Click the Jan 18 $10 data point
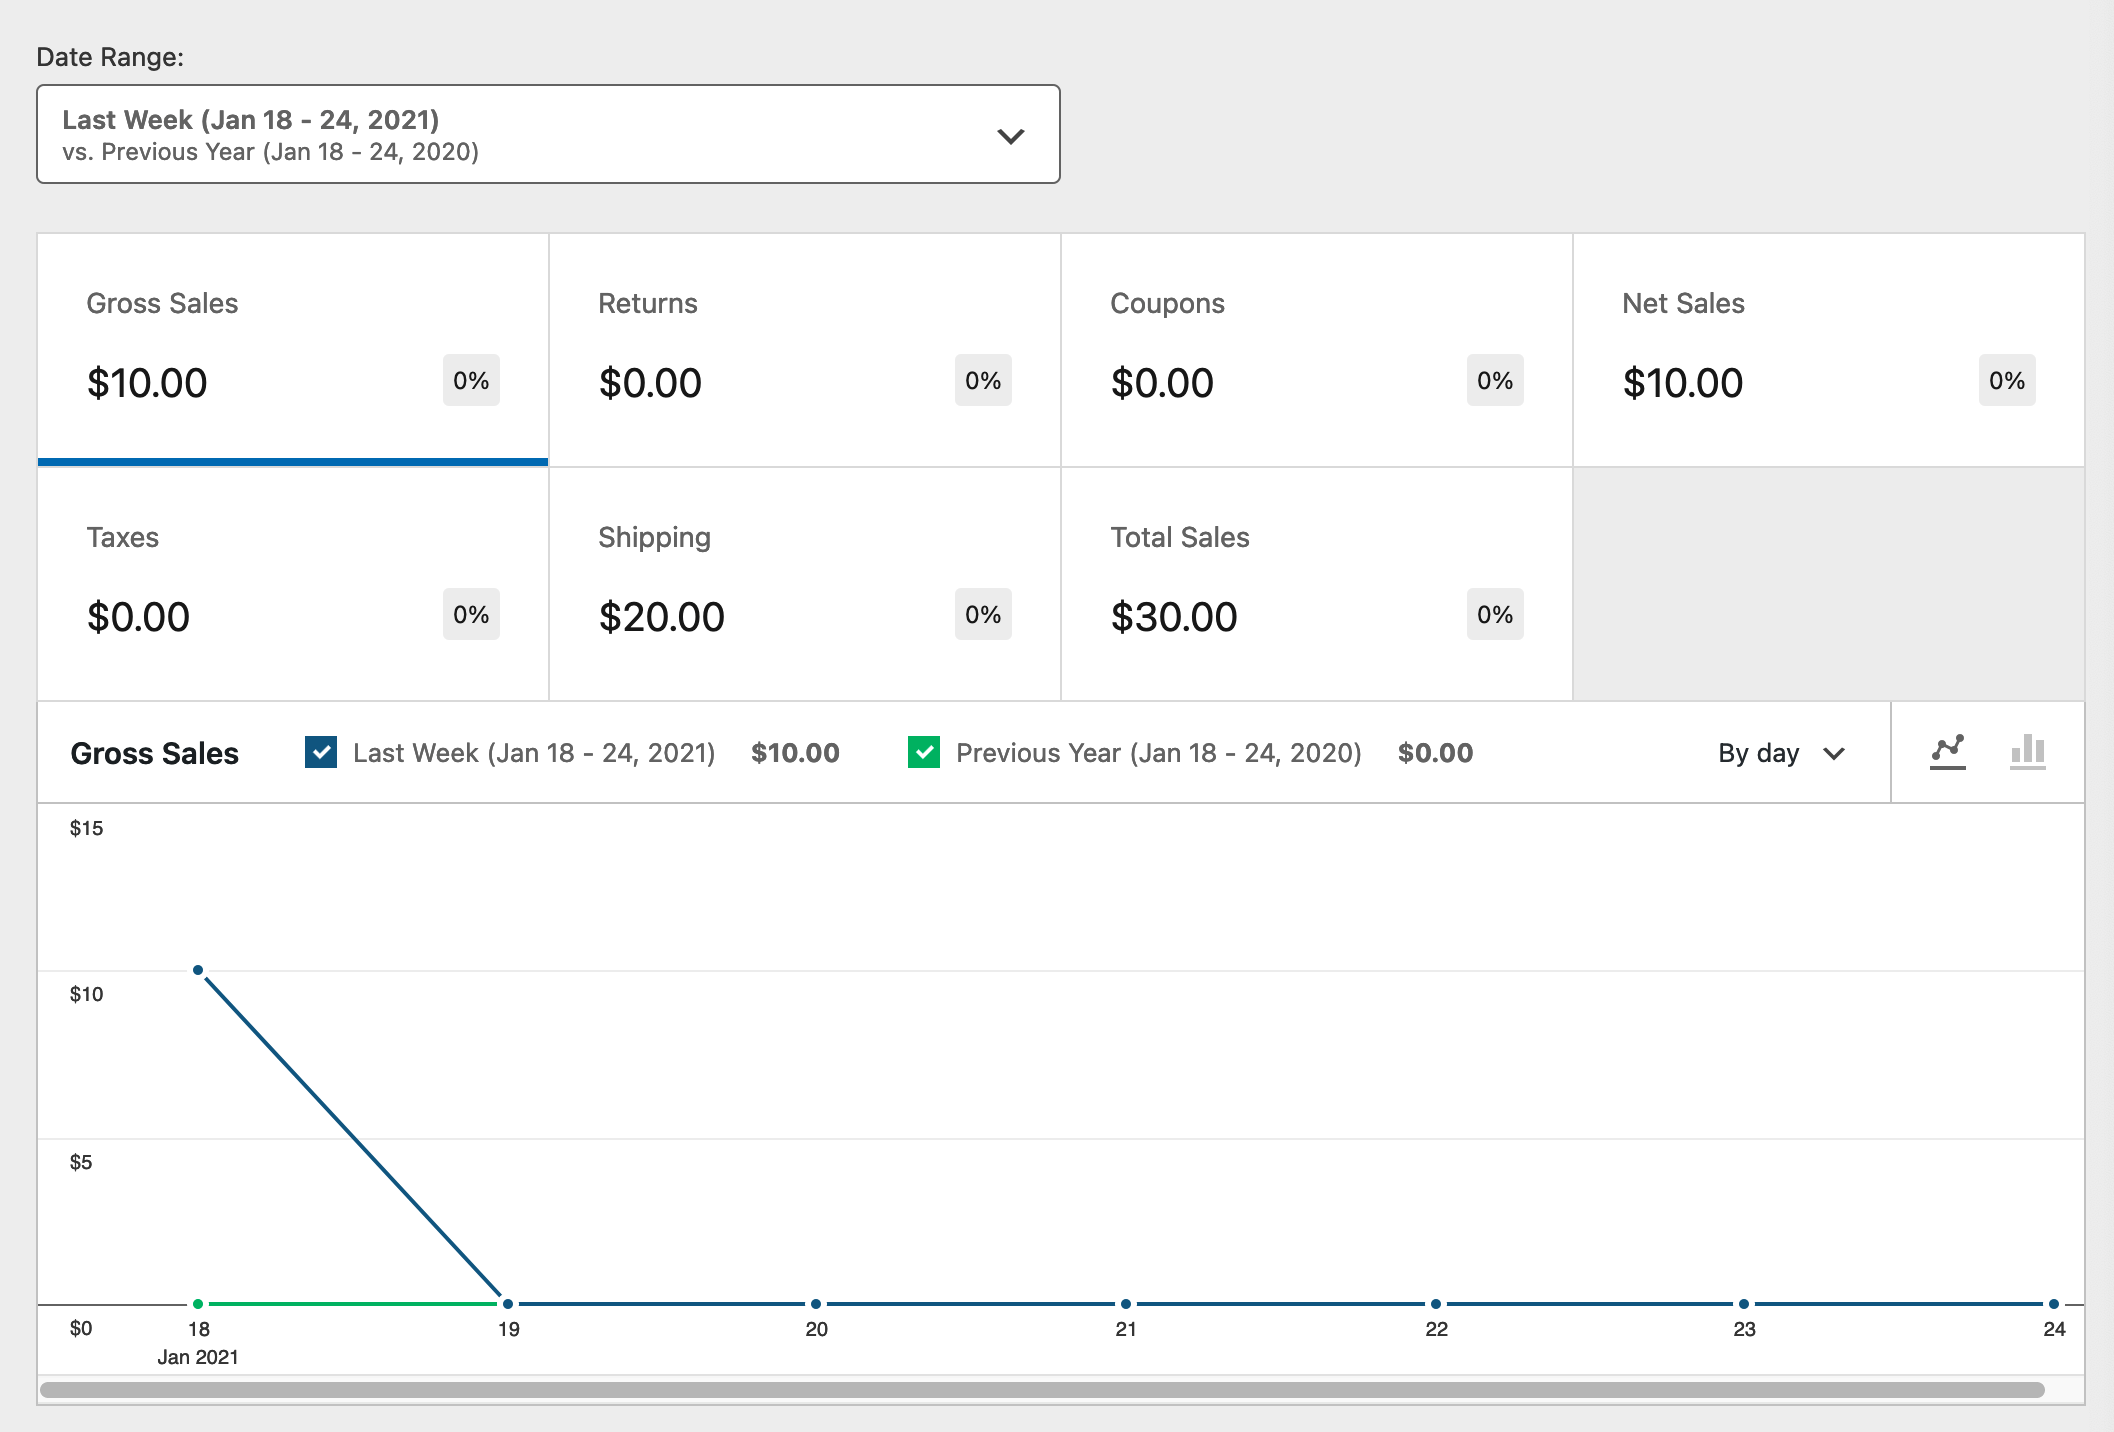The image size is (2114, 1432). point(198,970)
